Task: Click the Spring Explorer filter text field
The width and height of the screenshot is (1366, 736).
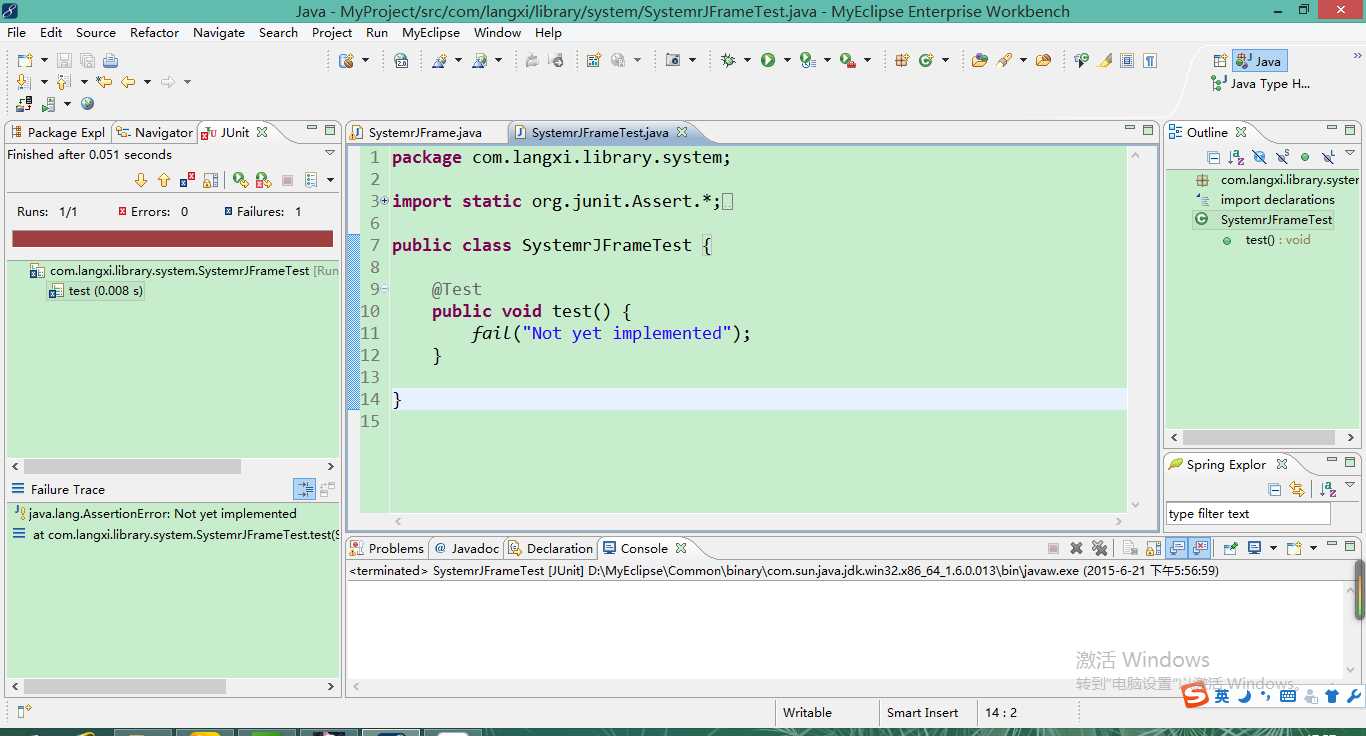Action: tap(1248, 513)
